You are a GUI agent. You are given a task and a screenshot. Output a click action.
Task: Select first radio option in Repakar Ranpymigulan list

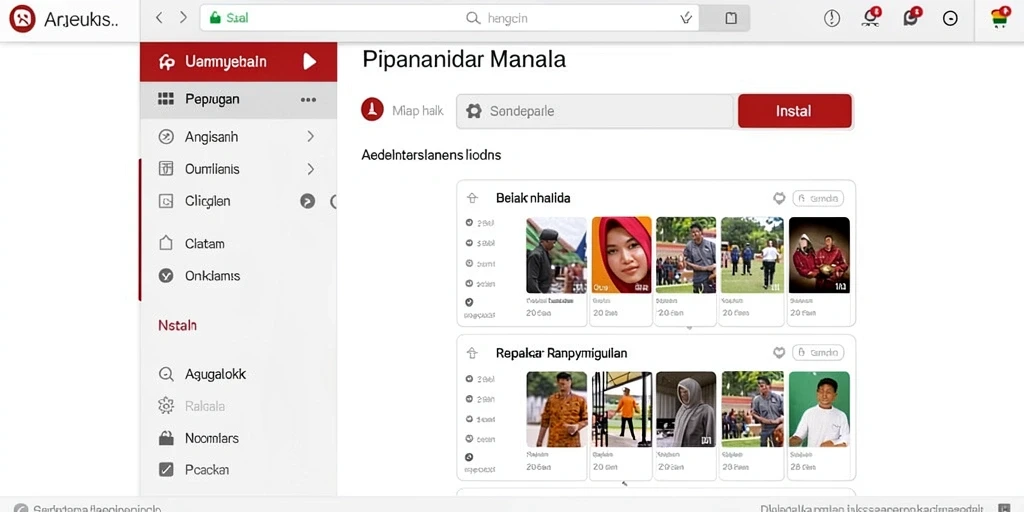point(469,378)
